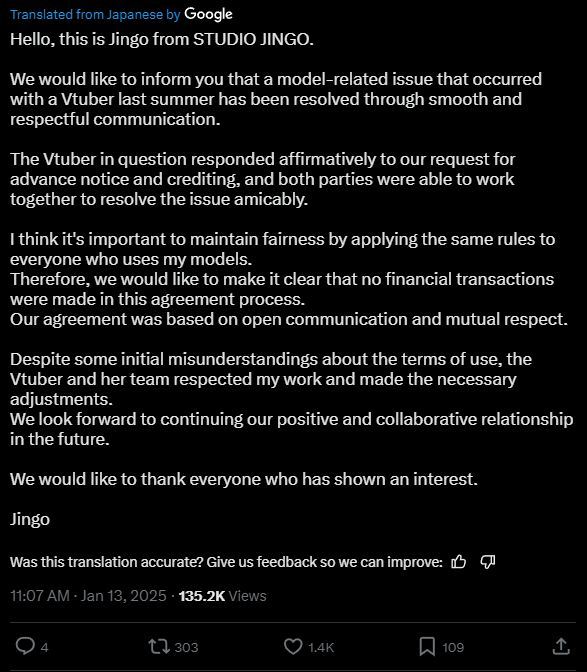
Task: Click the Google logo at the top
Action: click(208, 15)
